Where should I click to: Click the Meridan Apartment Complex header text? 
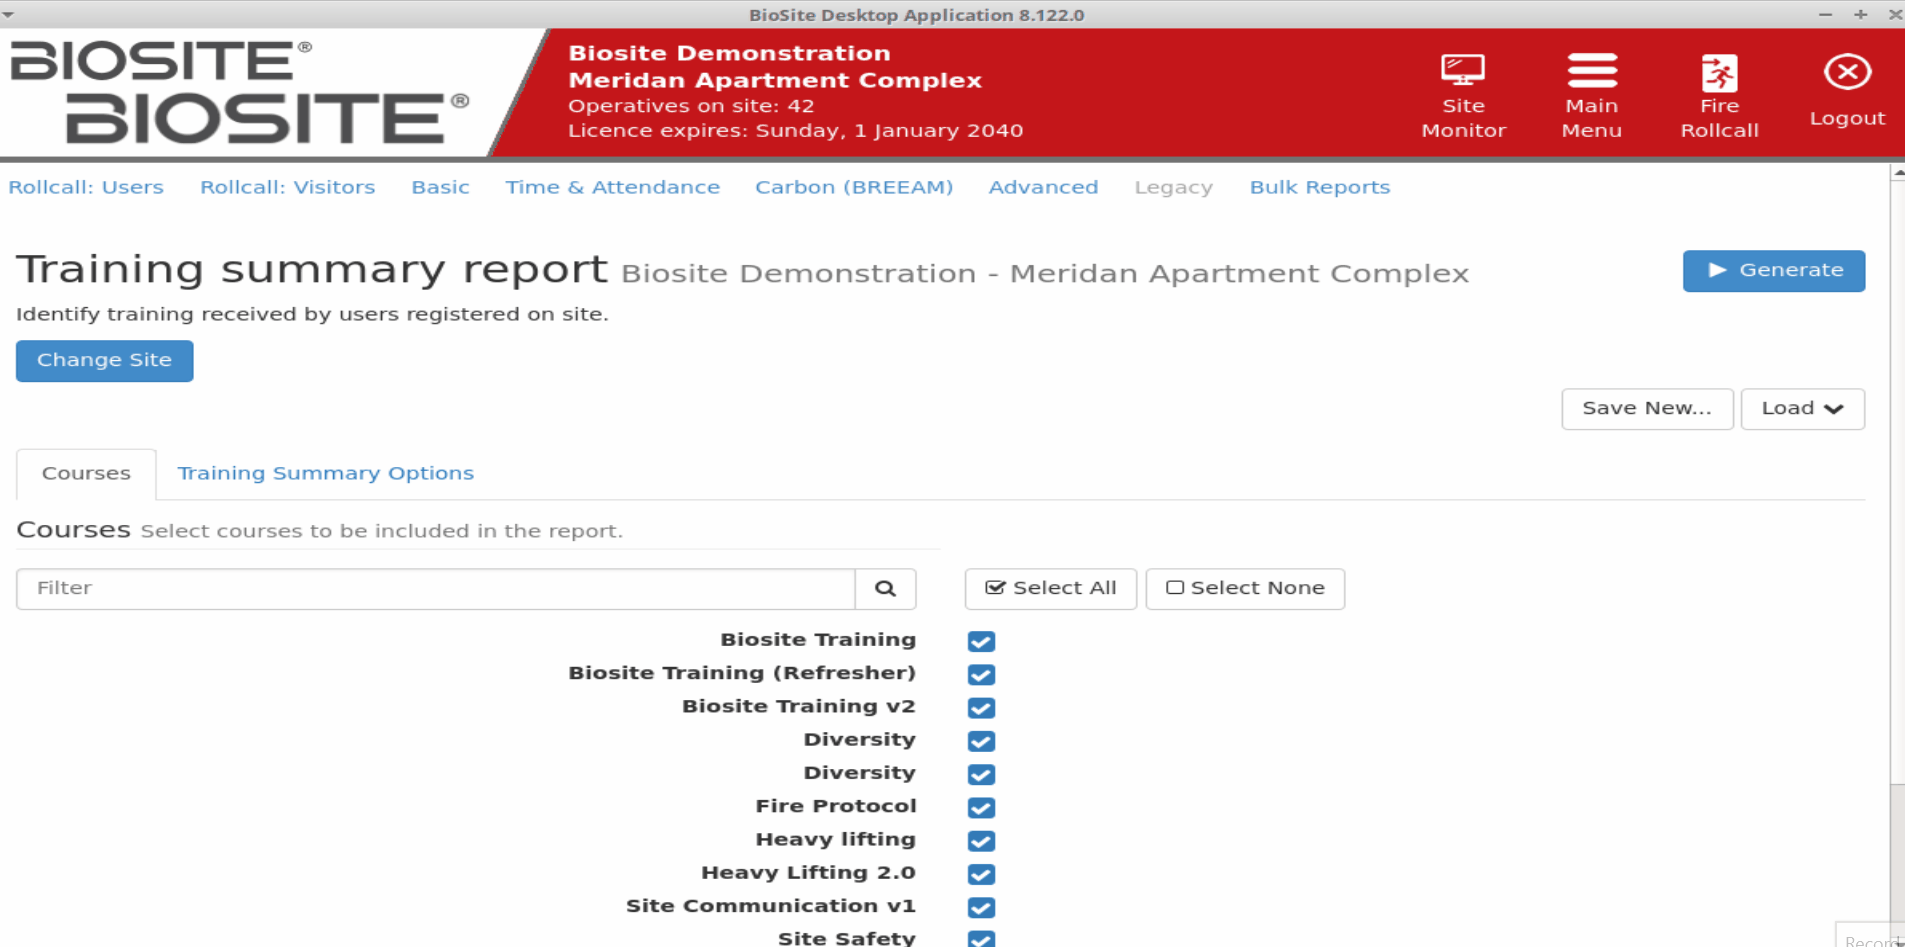(x=775, y=80)
